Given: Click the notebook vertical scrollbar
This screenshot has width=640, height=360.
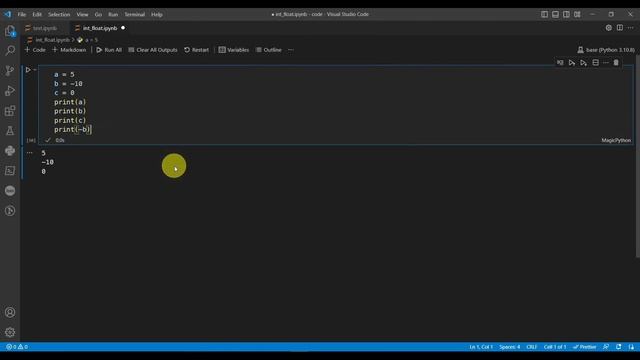Looking at the screenshot, I should pos(638,155).
